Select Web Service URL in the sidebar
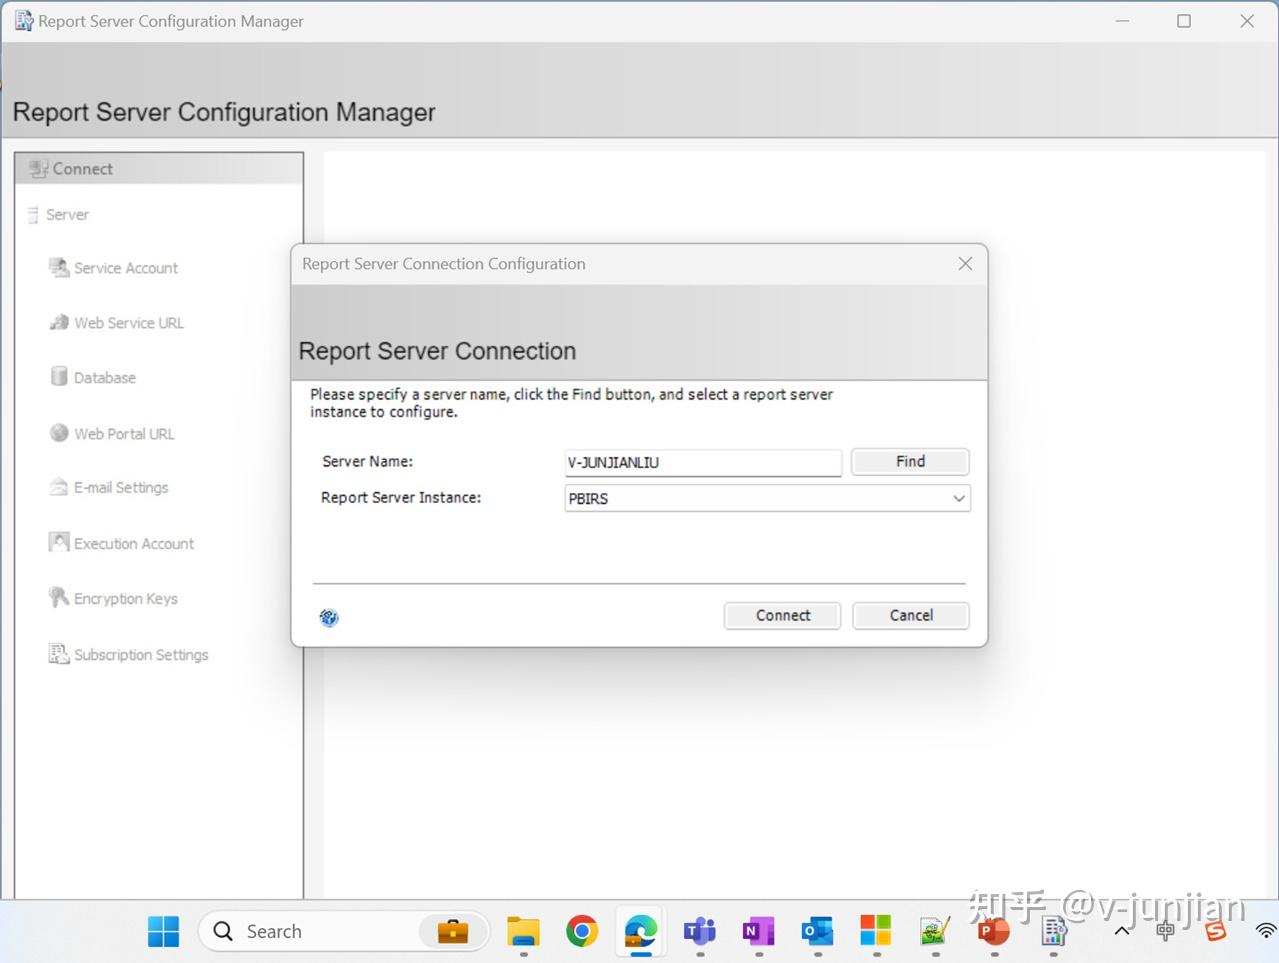Screen dimensions: 1279x963 (128, 322)
